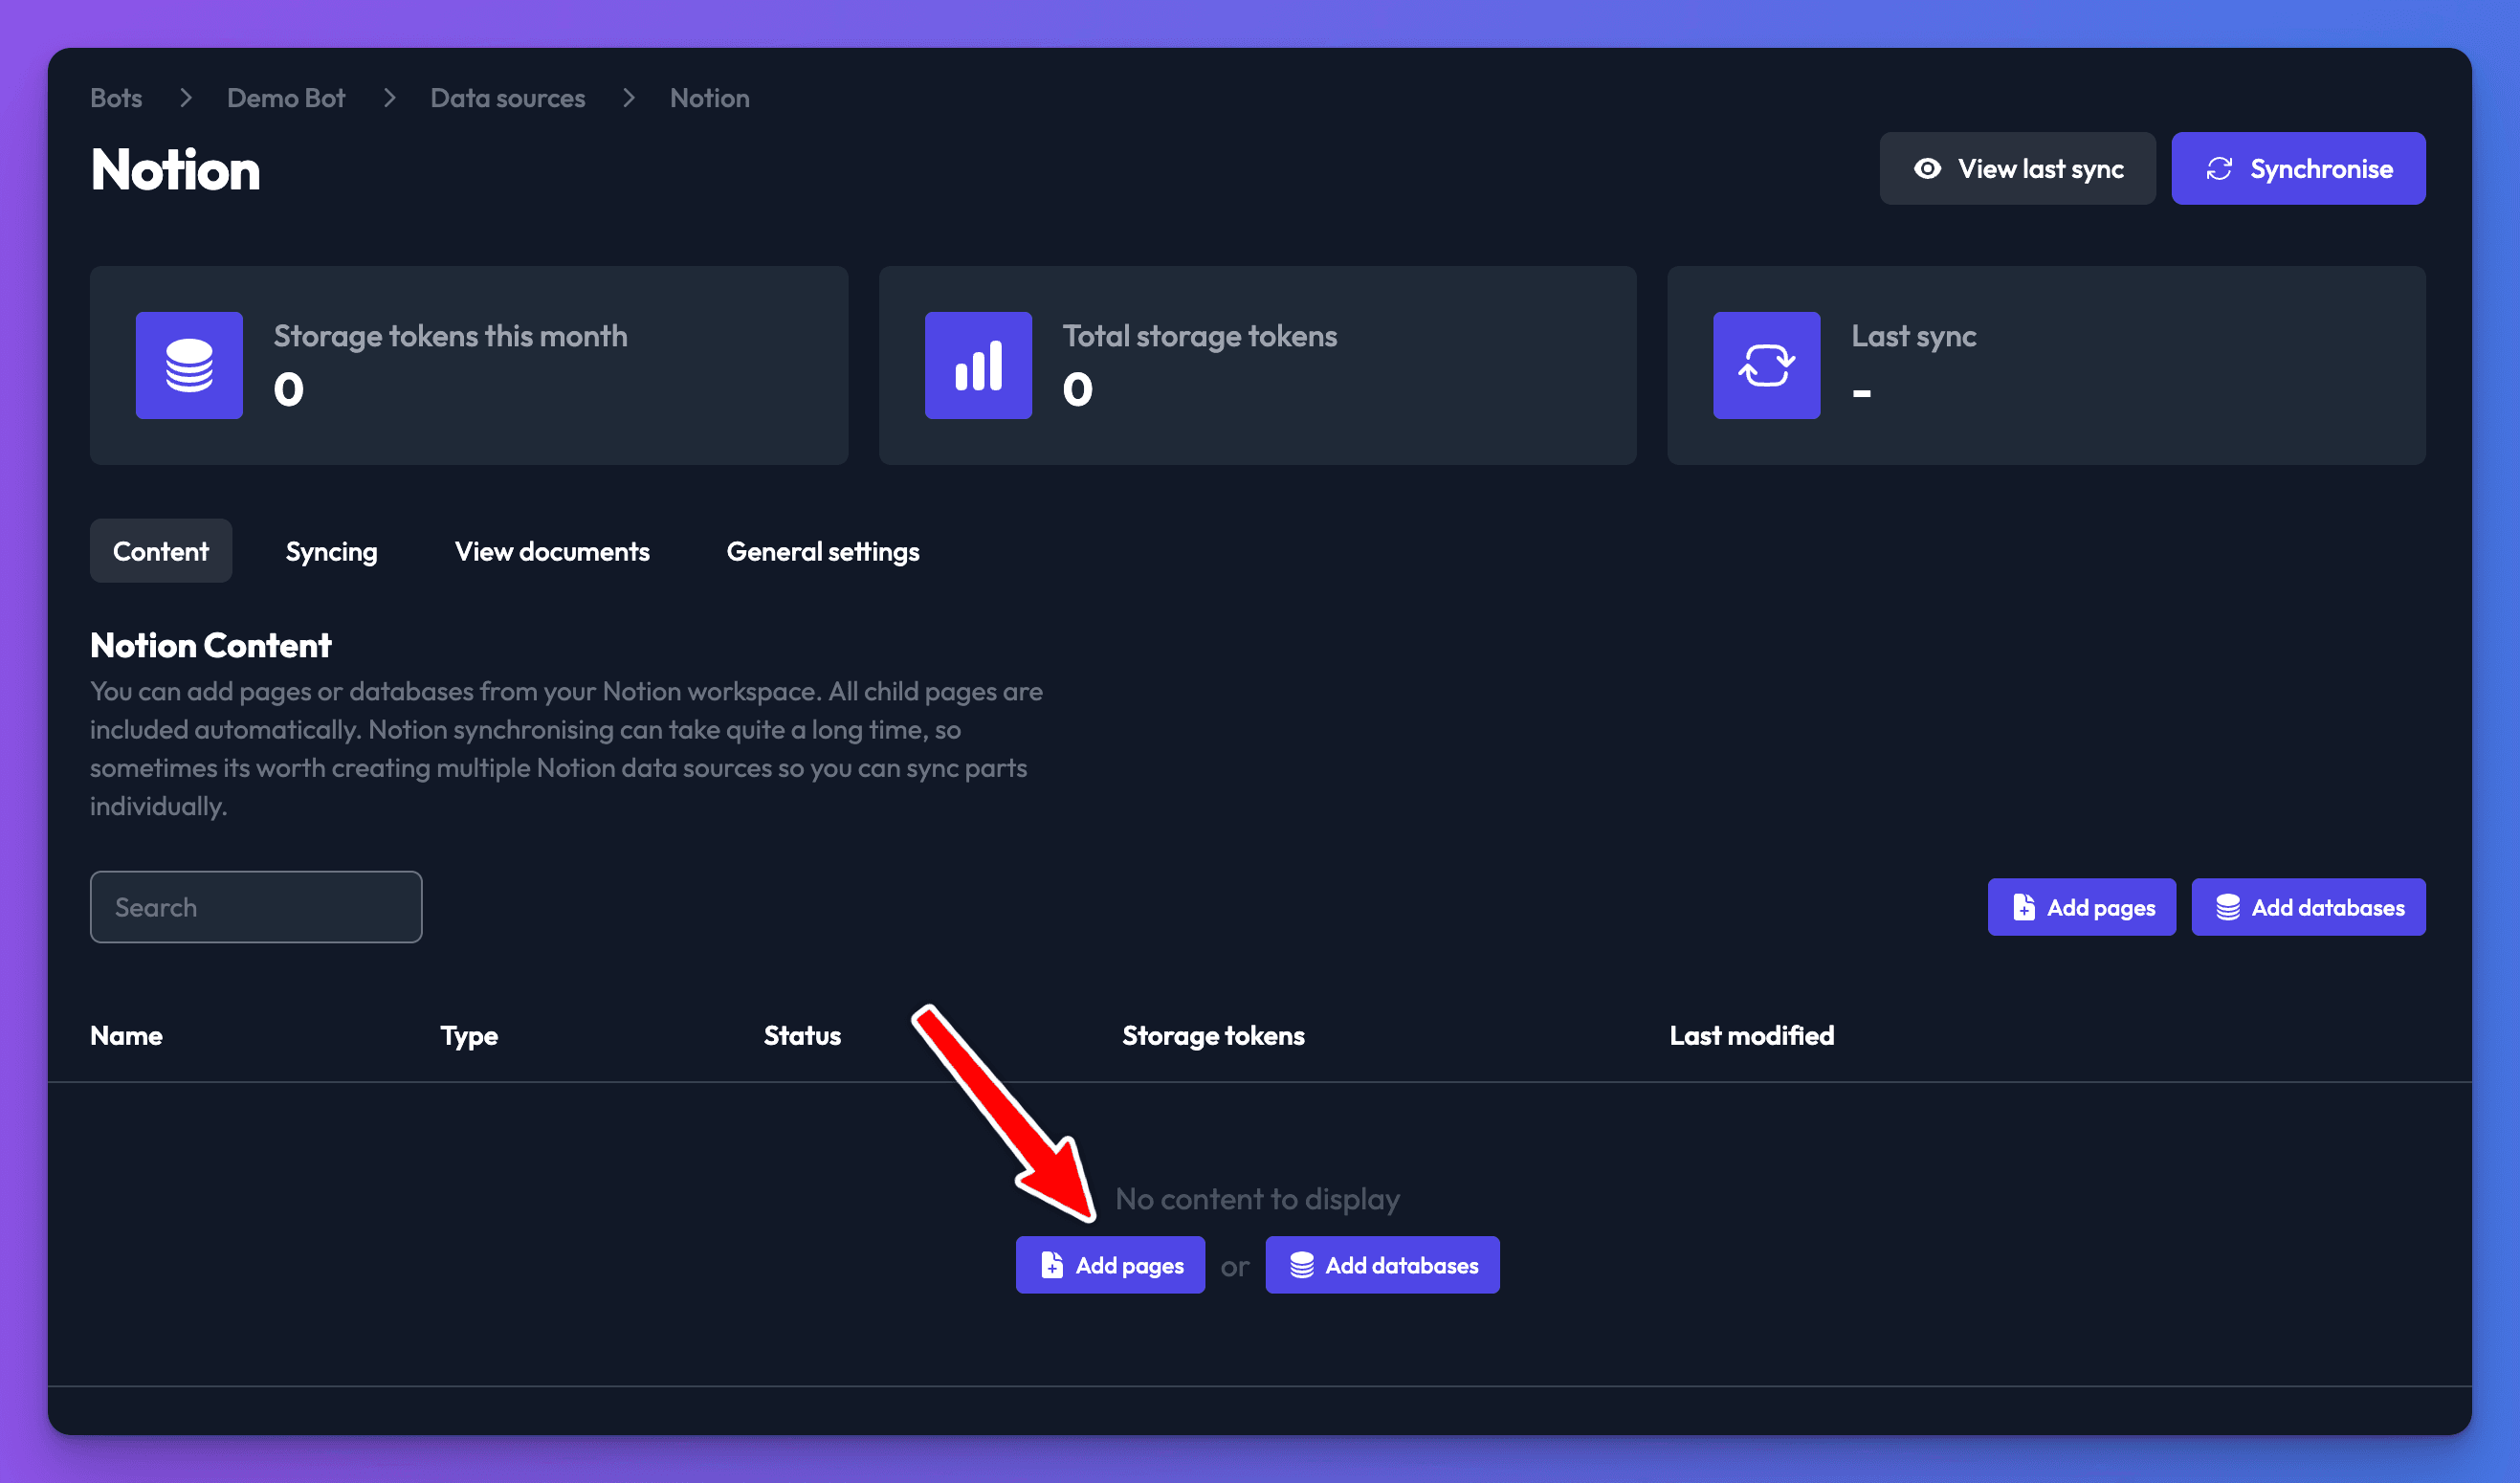Image resolution: width=2520 pixels, height=1483 pixels.
Task: Click the storage tokens this month database icon
Action: (189, 365)
